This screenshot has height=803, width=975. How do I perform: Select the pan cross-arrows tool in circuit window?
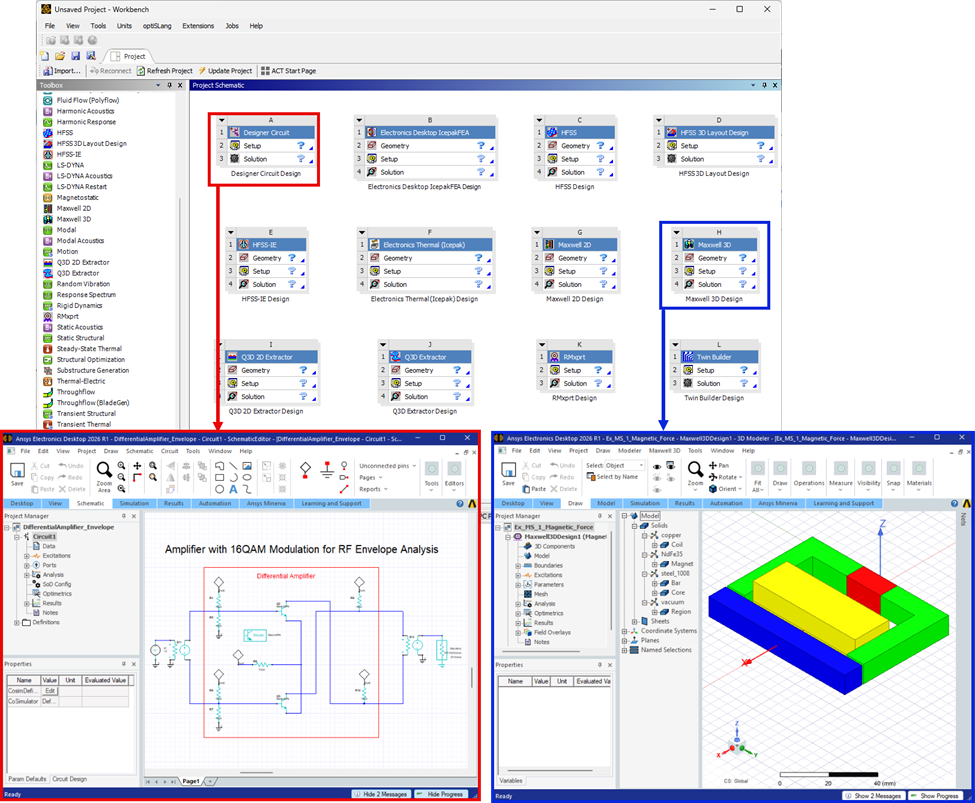pos(137,465)
